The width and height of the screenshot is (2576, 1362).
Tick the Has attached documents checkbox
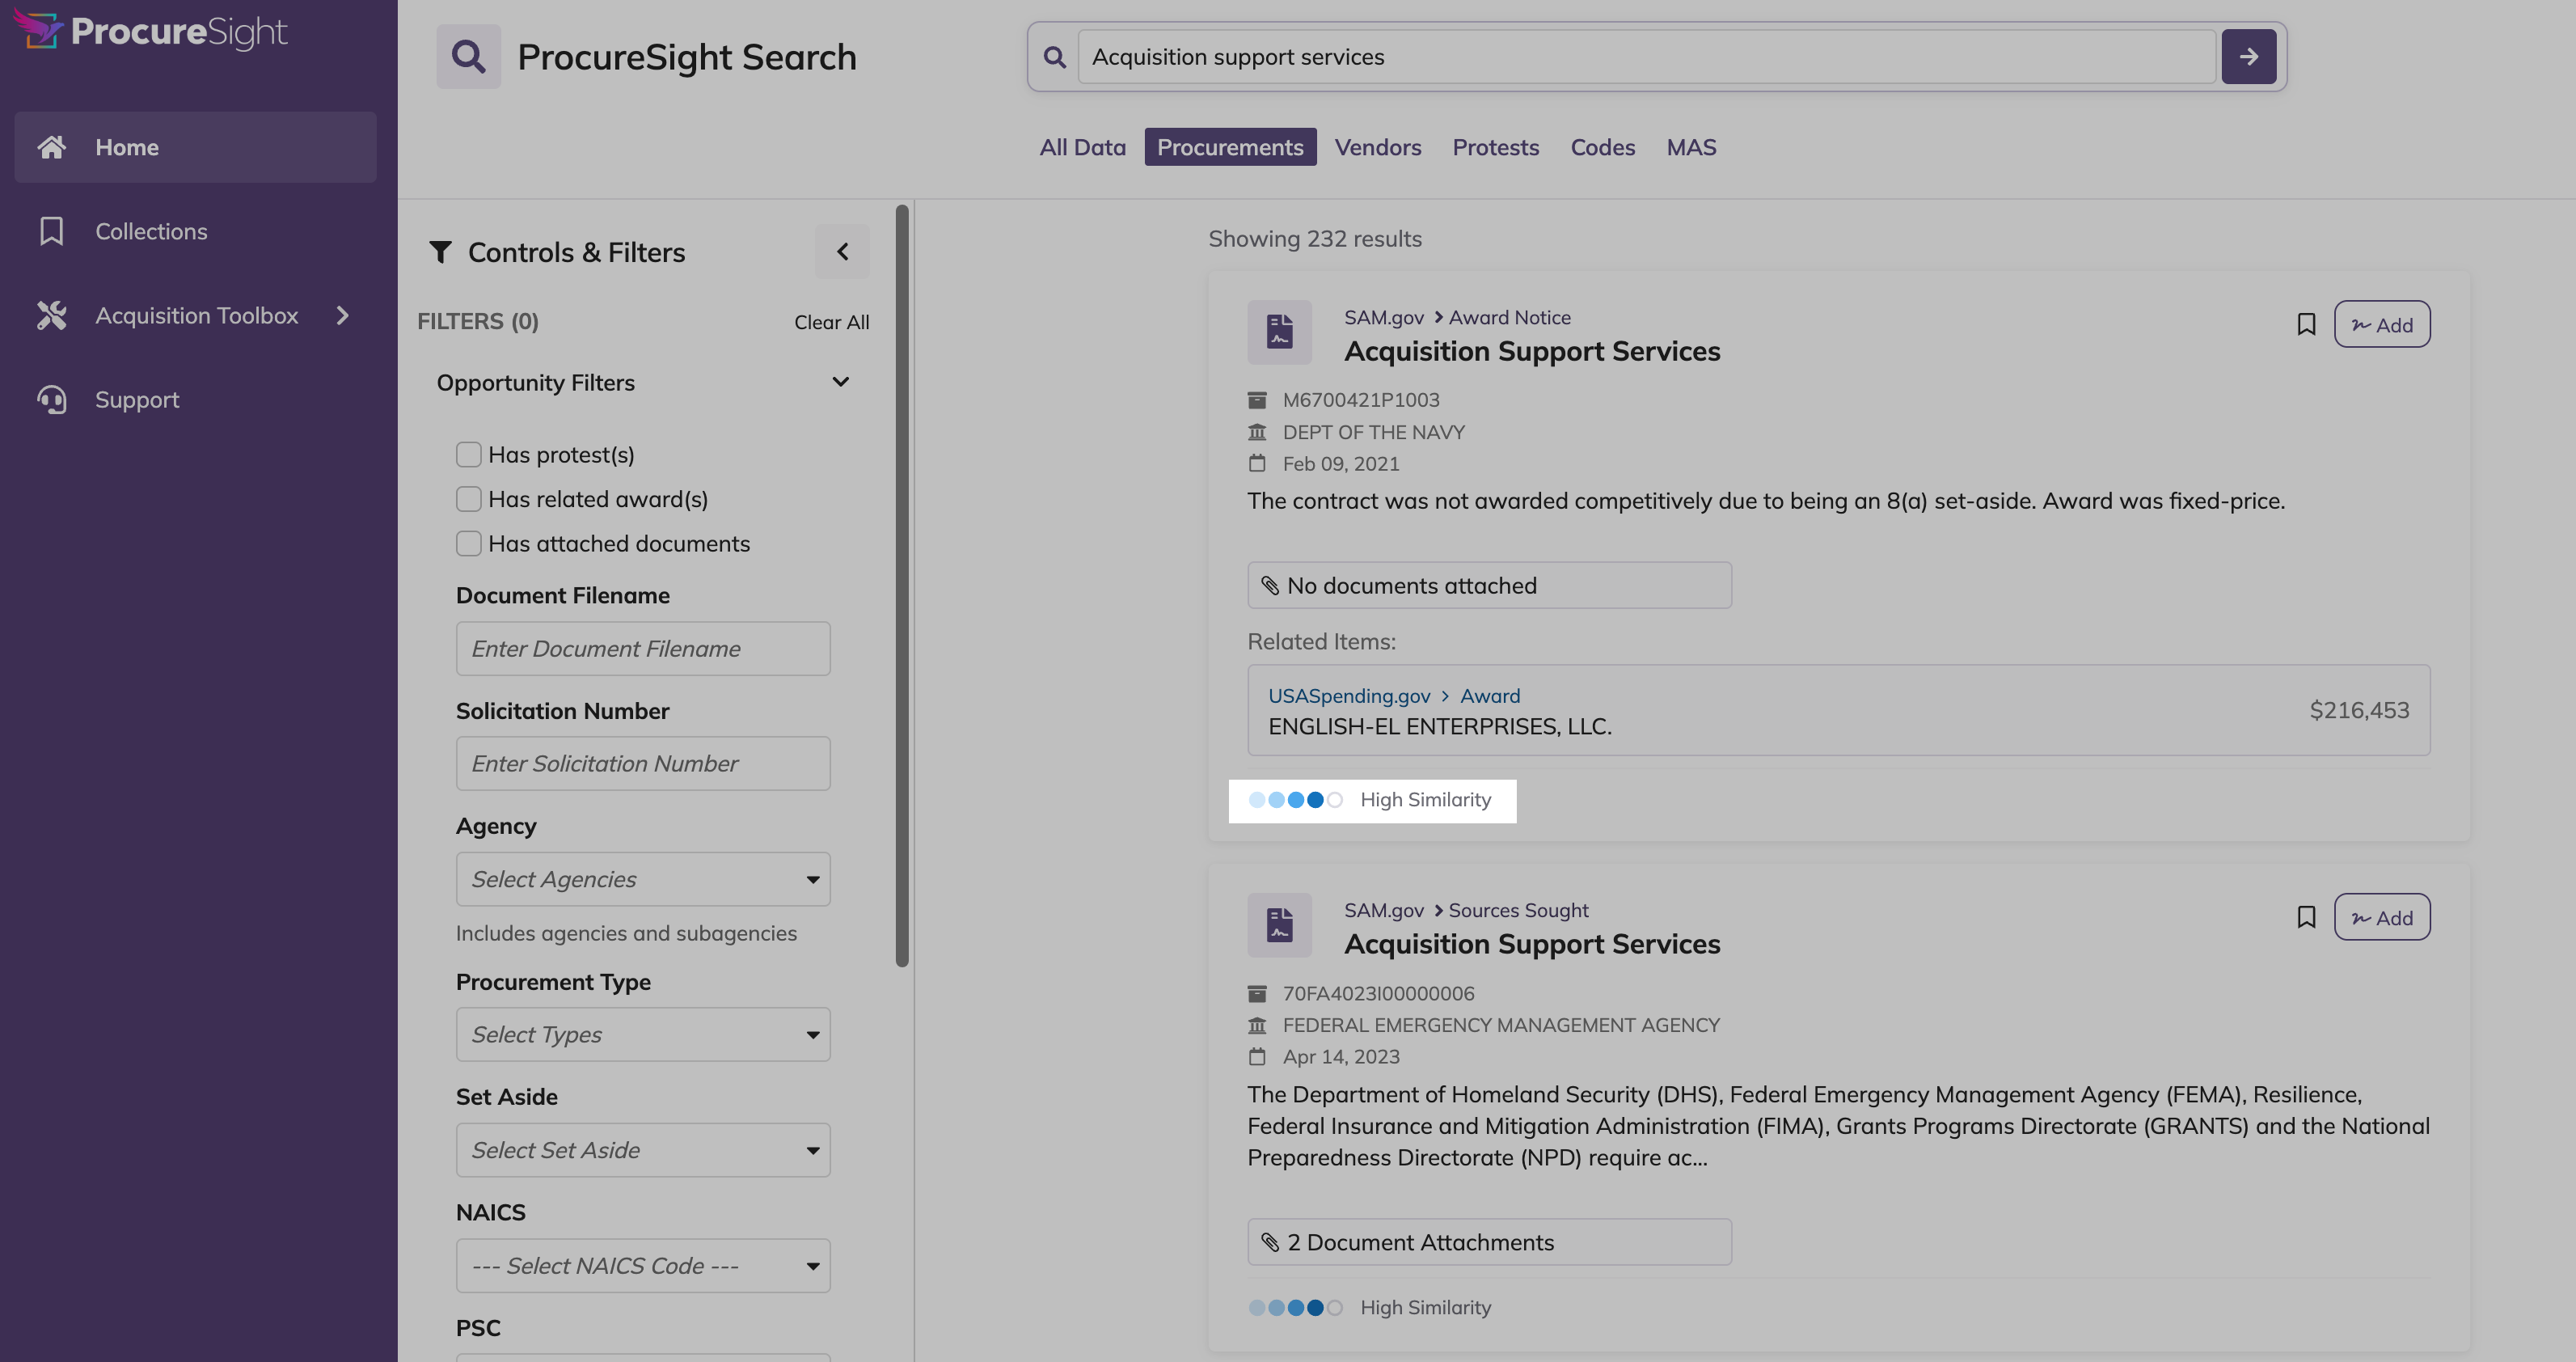coord(468,544)
